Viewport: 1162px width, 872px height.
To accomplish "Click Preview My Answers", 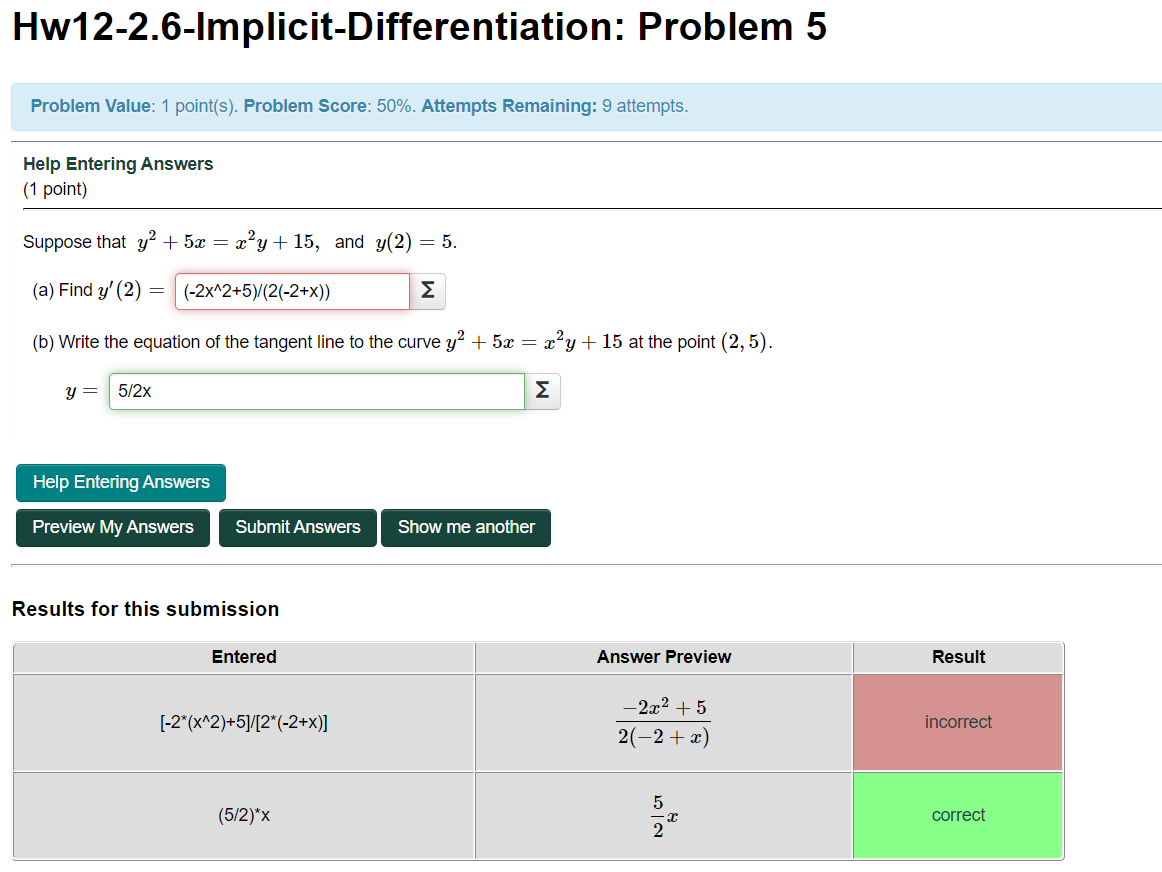I will click(112, 527).
